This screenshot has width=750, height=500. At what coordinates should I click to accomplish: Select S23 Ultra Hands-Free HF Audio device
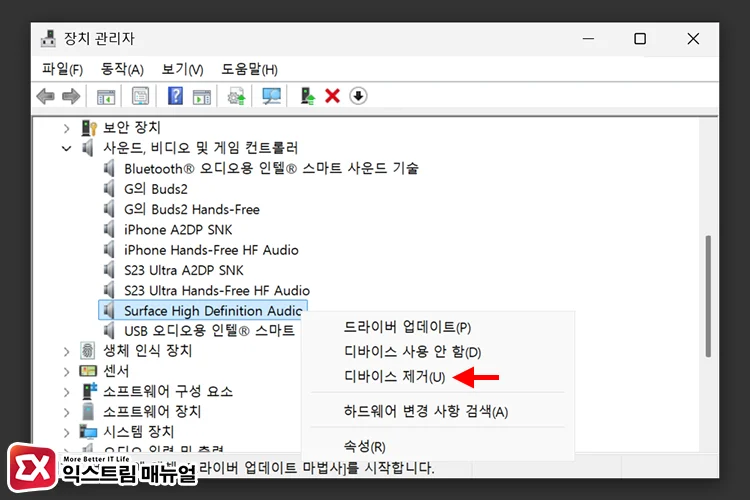pyautogui.click(x=217, y=290)
